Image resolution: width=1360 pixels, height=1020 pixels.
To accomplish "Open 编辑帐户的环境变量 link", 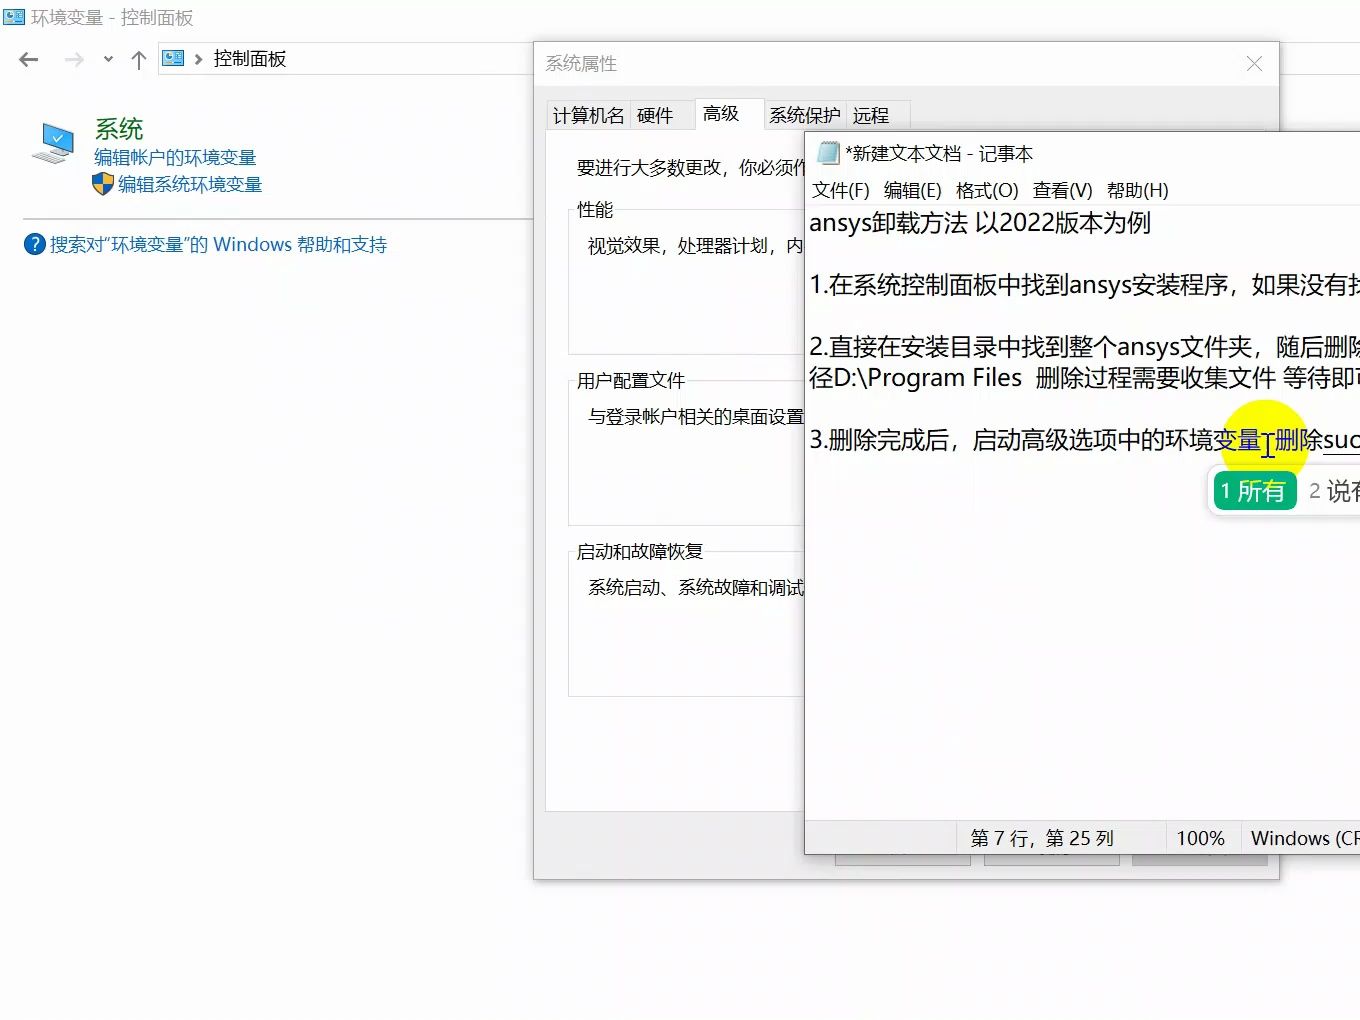I will point(175,157).
